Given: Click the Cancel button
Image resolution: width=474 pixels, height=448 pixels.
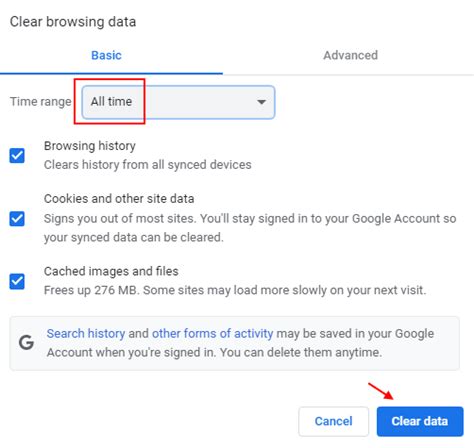Looking at the screenshot, I should coord(333,421).
